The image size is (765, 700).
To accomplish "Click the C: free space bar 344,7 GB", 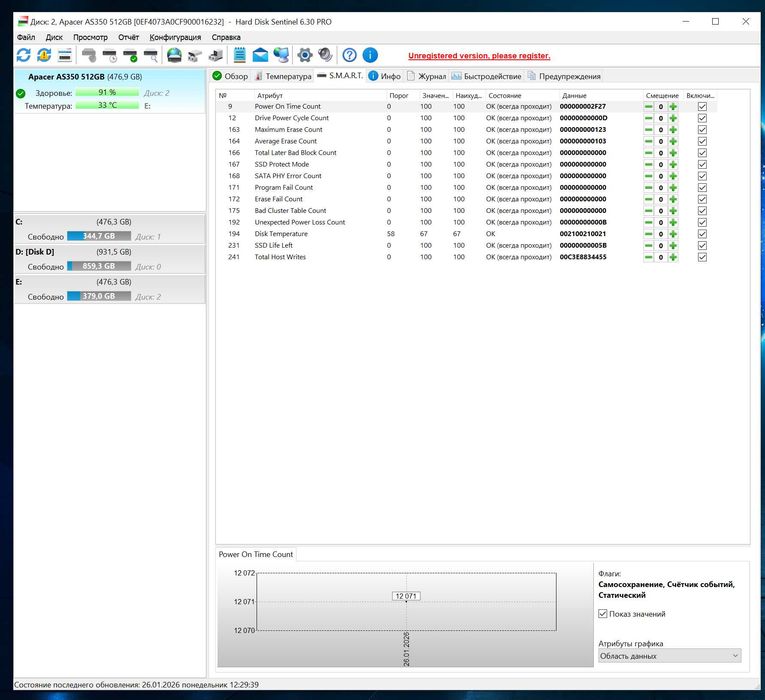I will point(99,236).
